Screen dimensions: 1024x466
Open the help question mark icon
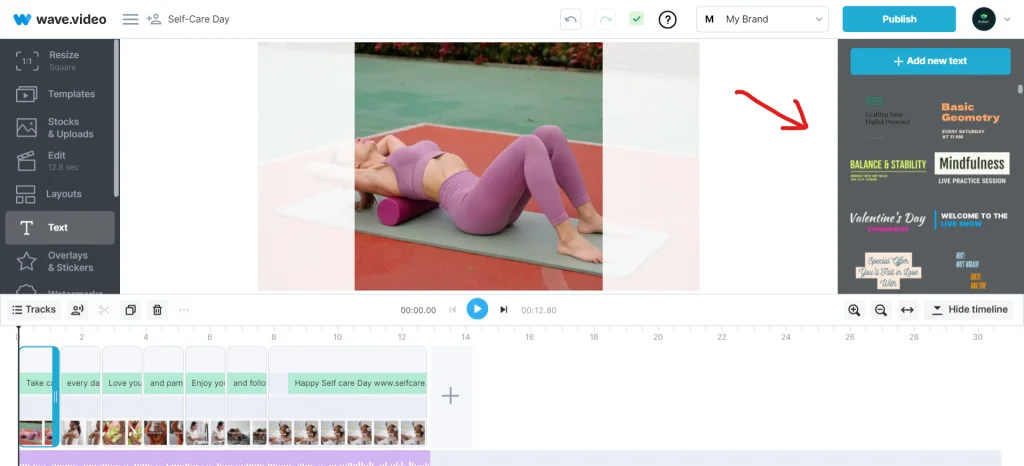pyautogui.click(x=667, y=19)
